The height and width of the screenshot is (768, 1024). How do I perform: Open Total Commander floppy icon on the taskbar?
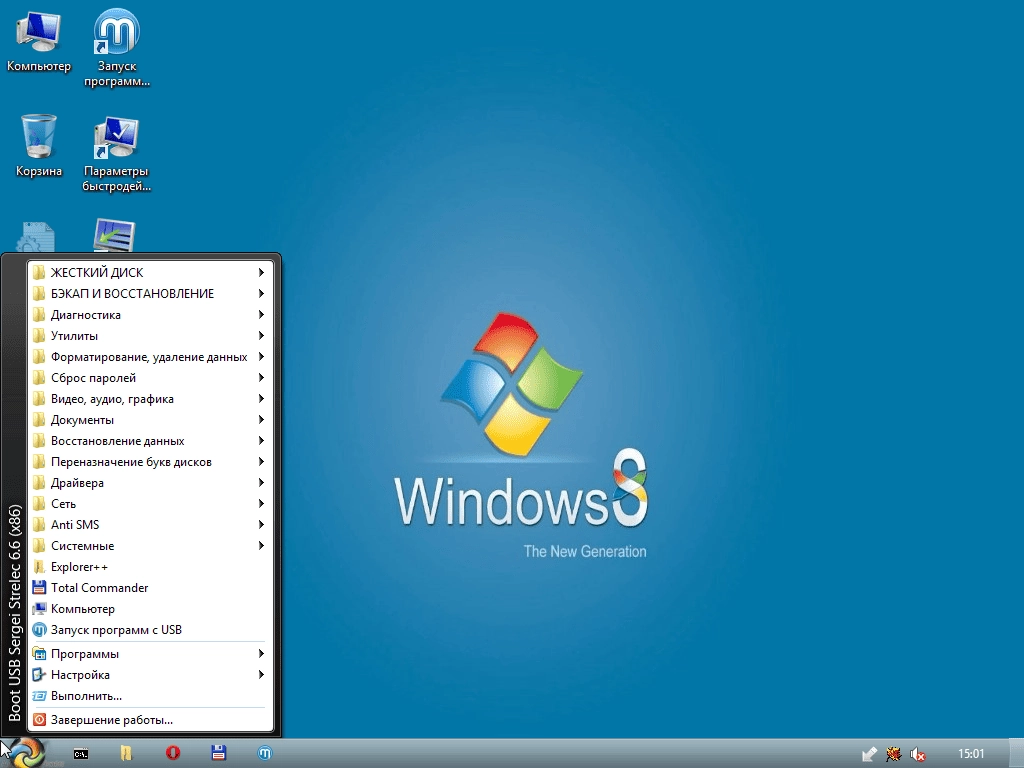219,753
